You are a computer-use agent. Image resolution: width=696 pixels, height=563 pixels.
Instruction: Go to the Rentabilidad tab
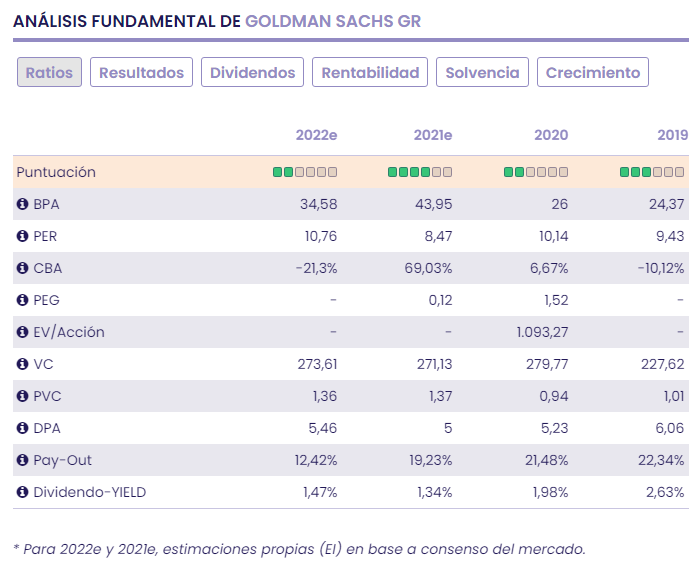(x=370, y=72)
